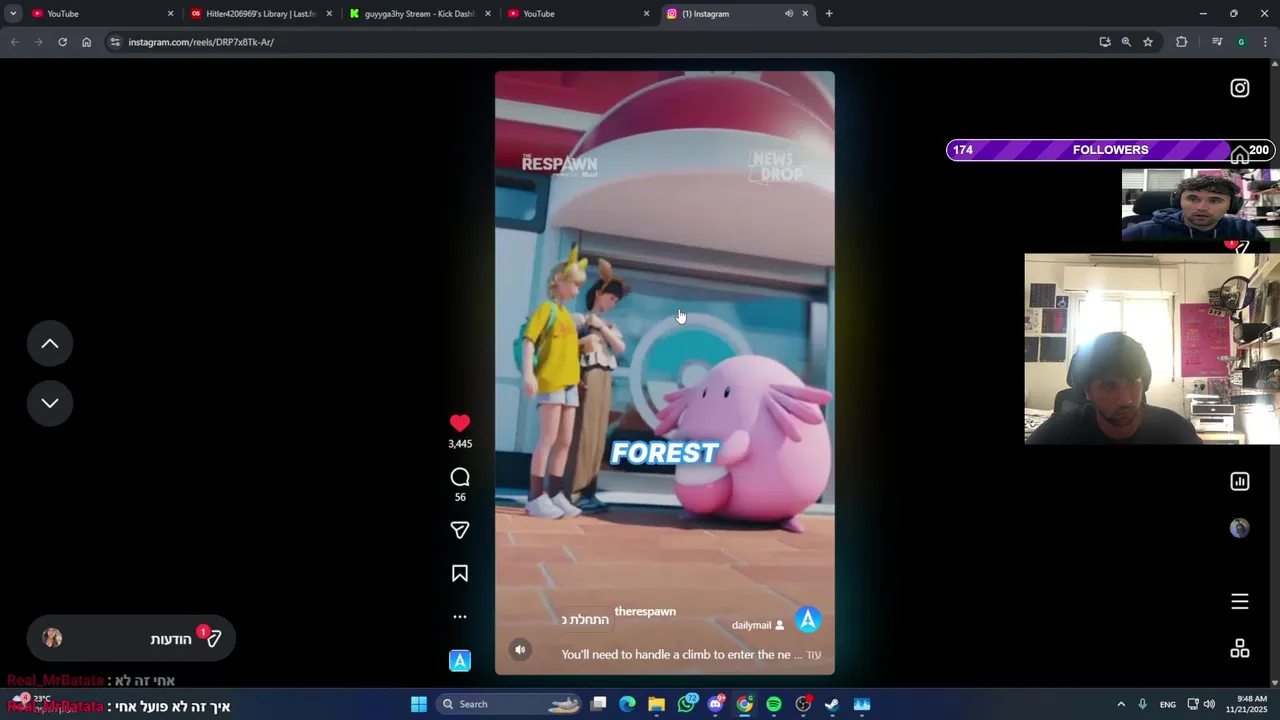Go to the next reel with down arrow
The width and height of the screenshot is (1280, 720).
pos(50,403)
